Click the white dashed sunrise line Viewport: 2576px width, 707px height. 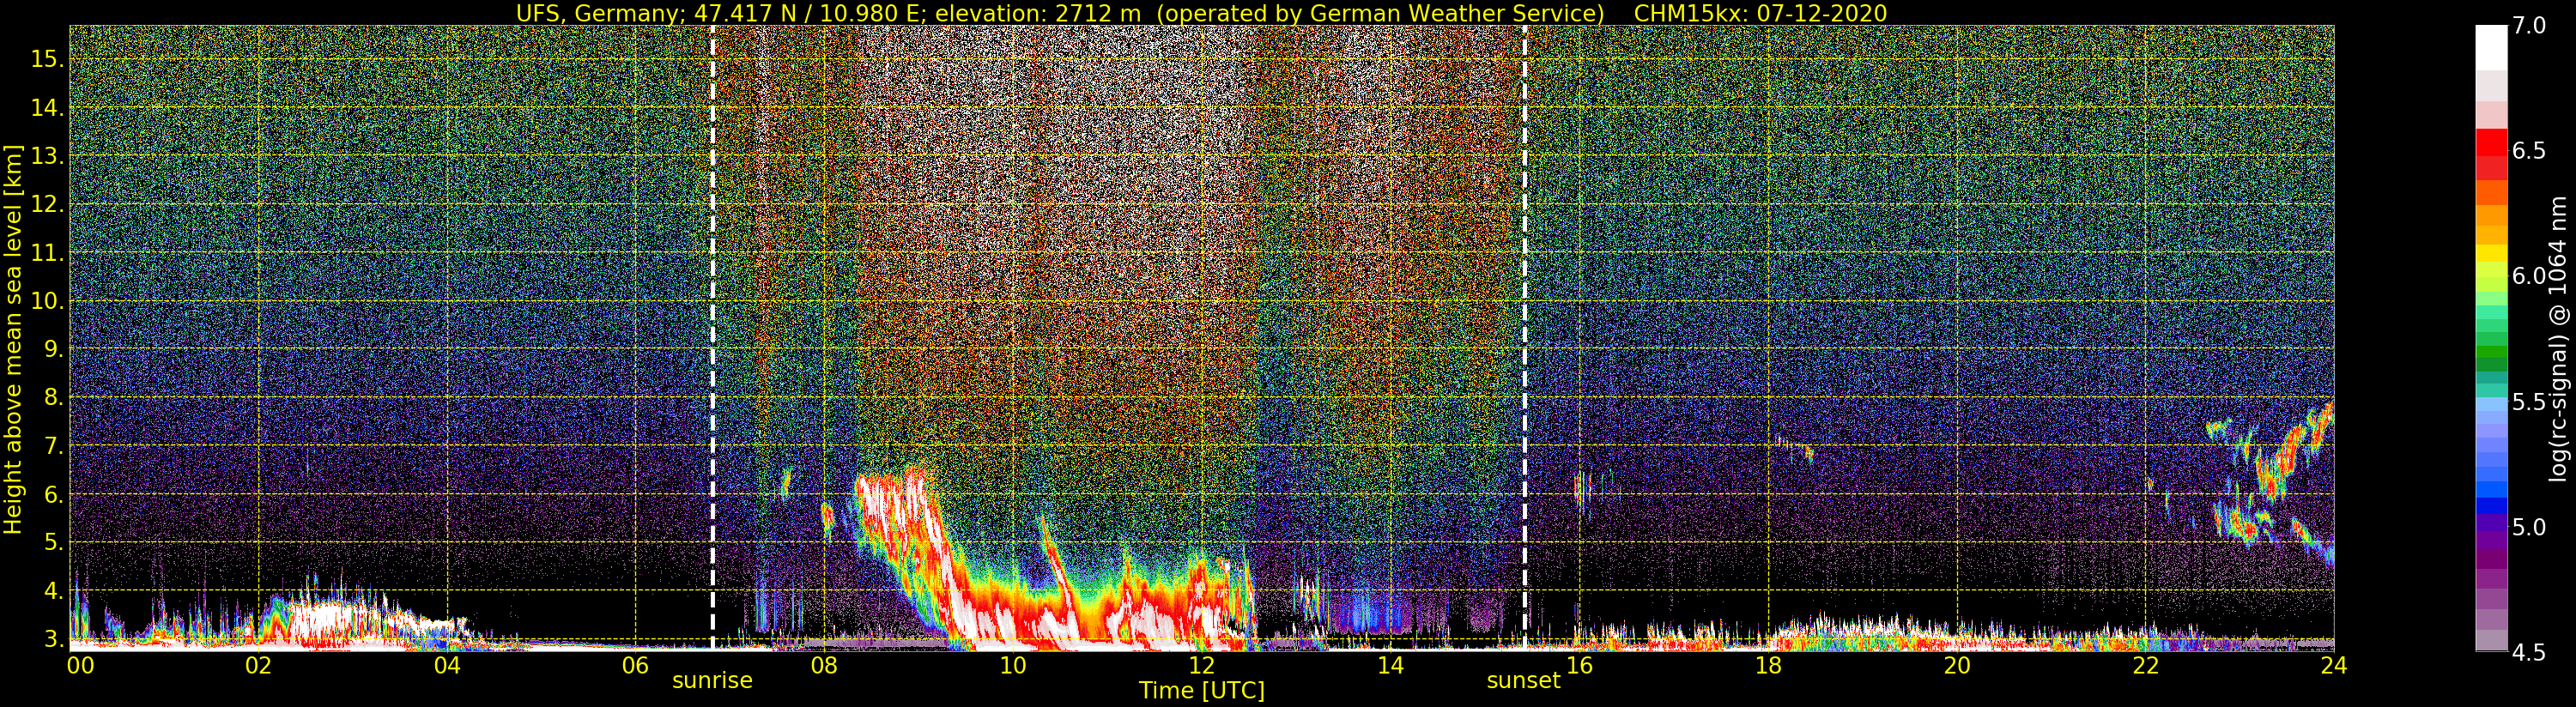click(x=712, y=300)
